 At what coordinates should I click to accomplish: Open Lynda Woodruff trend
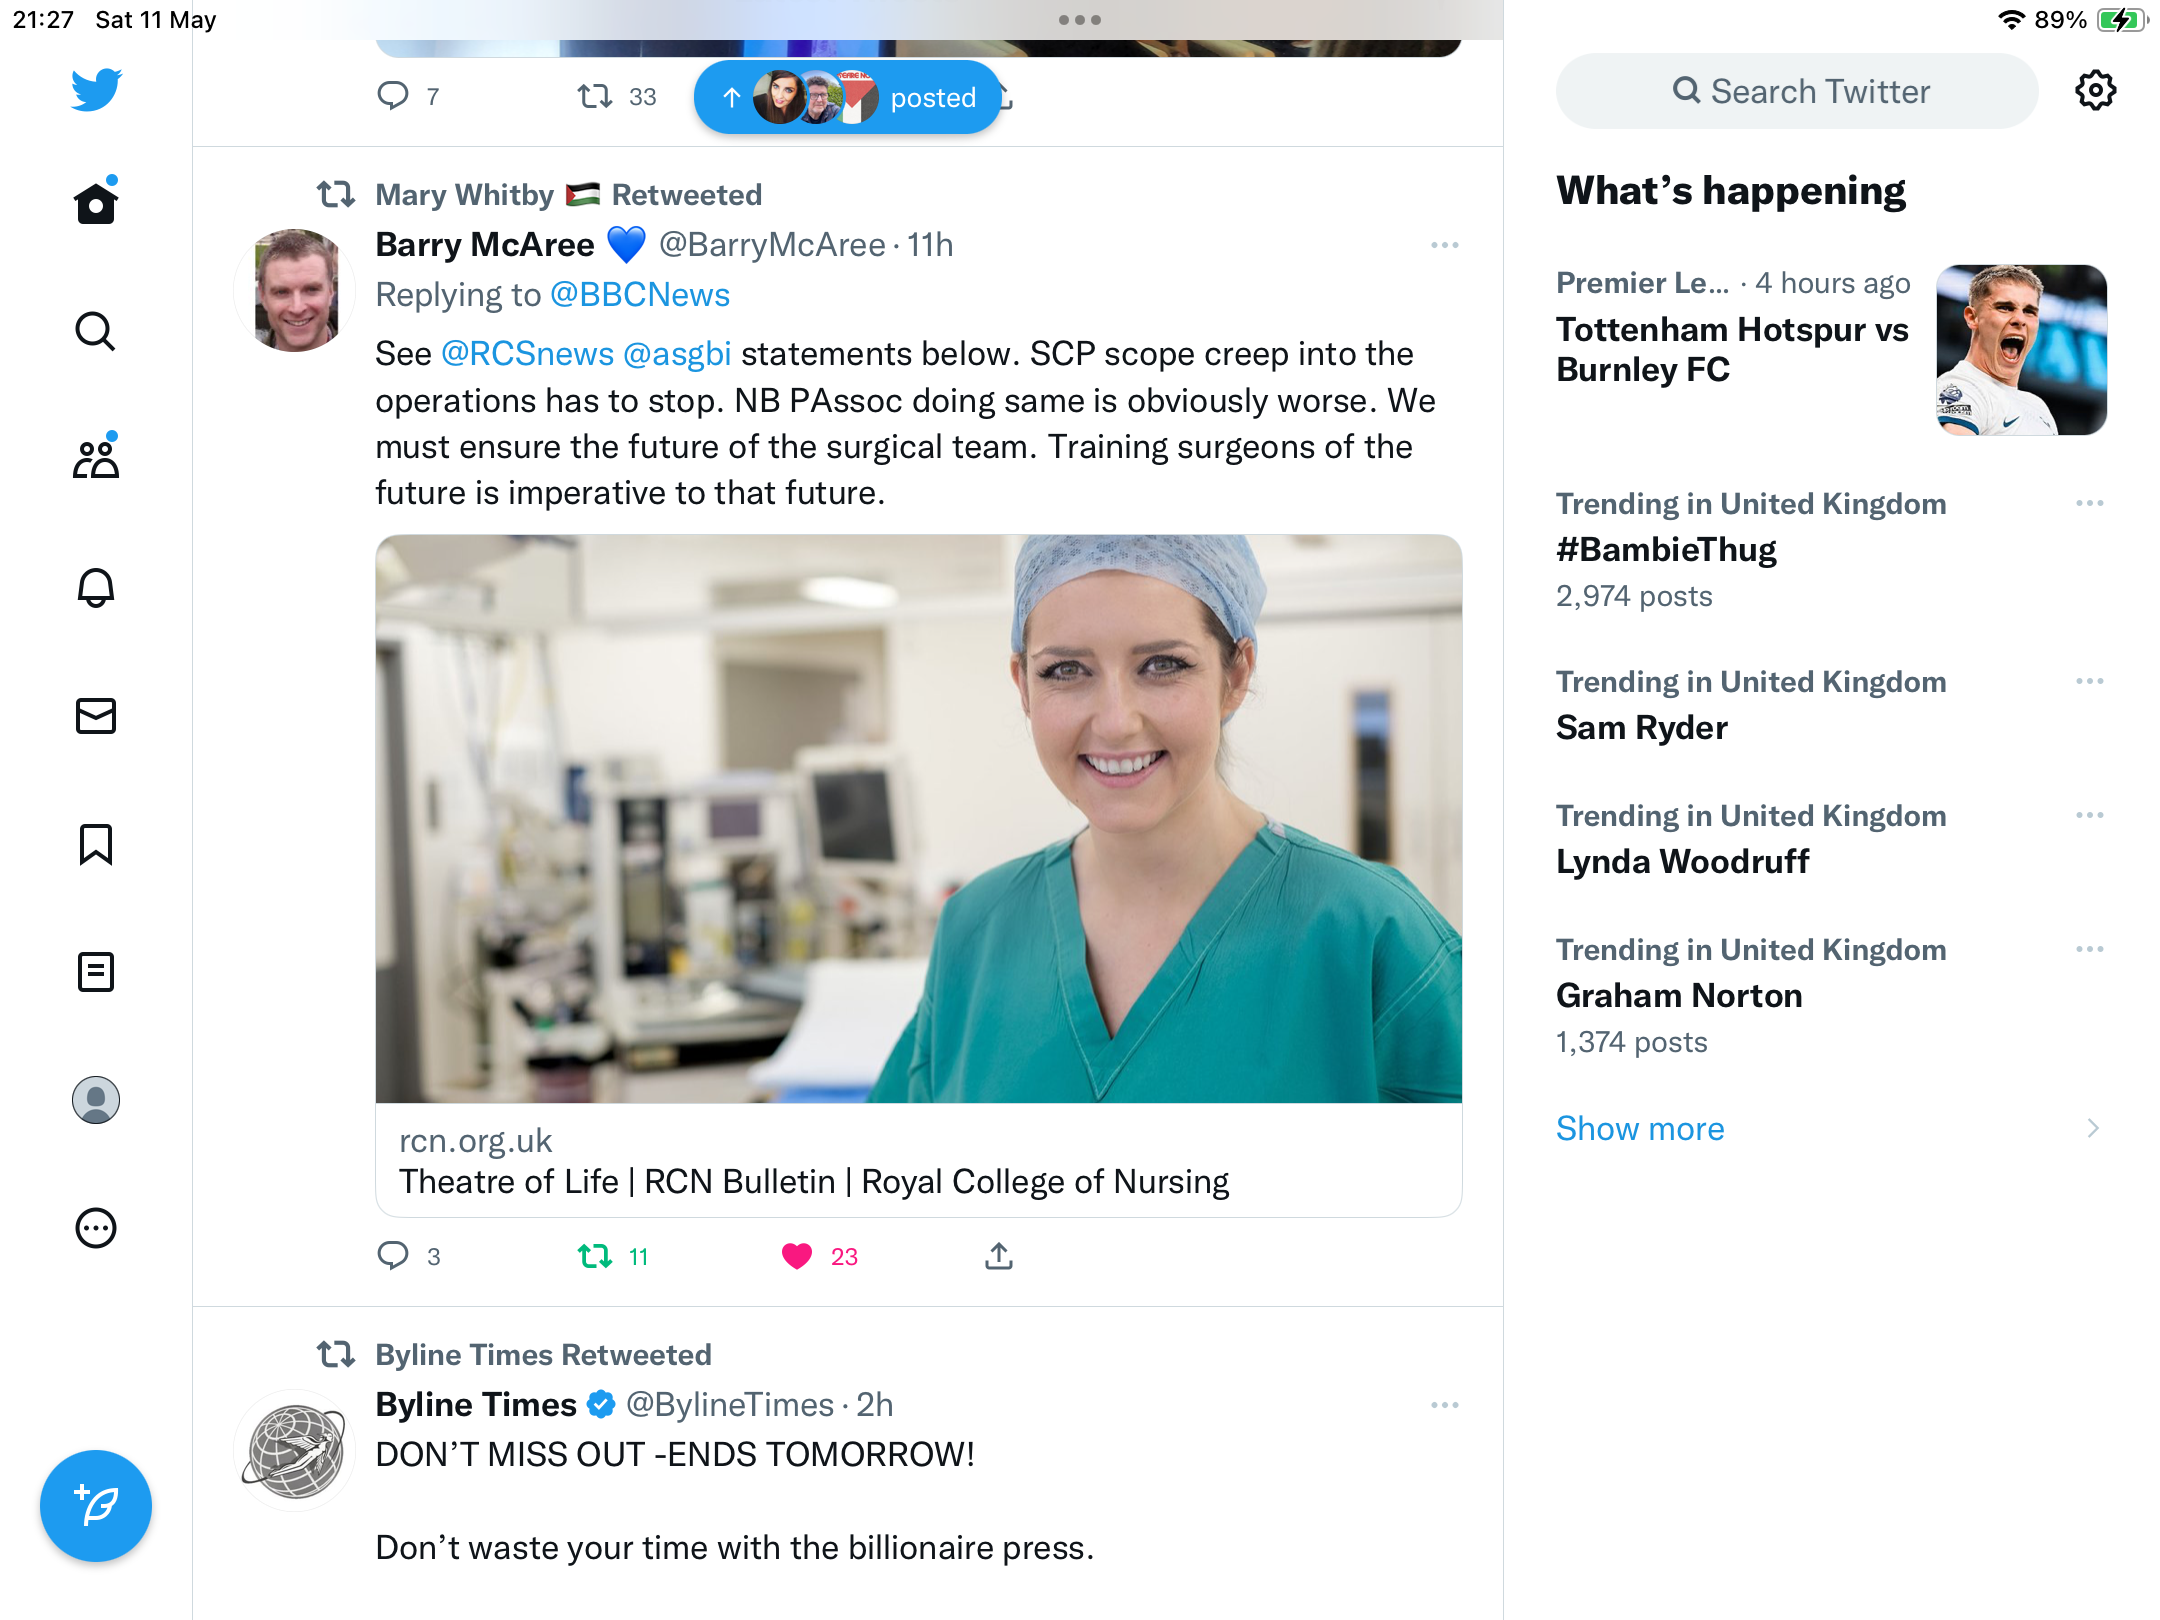(x=1683, y=862)
